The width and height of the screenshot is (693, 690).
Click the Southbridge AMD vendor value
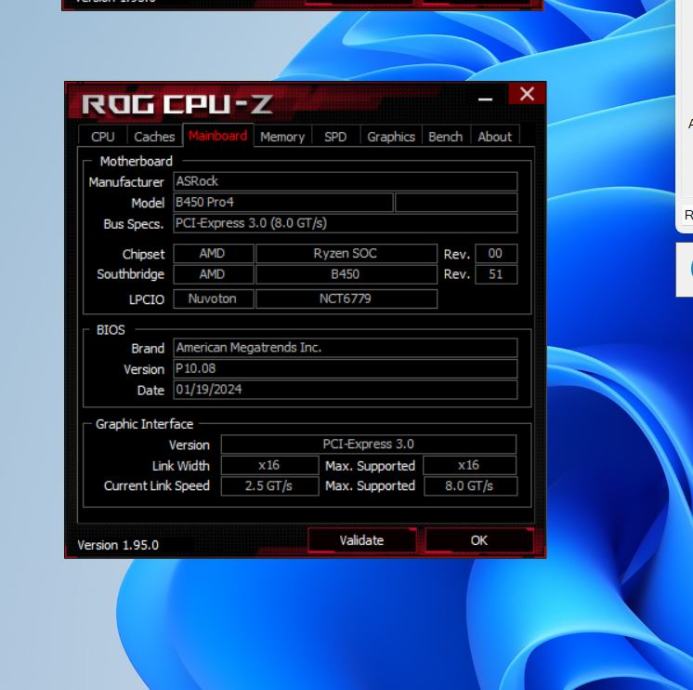(213, 274)
